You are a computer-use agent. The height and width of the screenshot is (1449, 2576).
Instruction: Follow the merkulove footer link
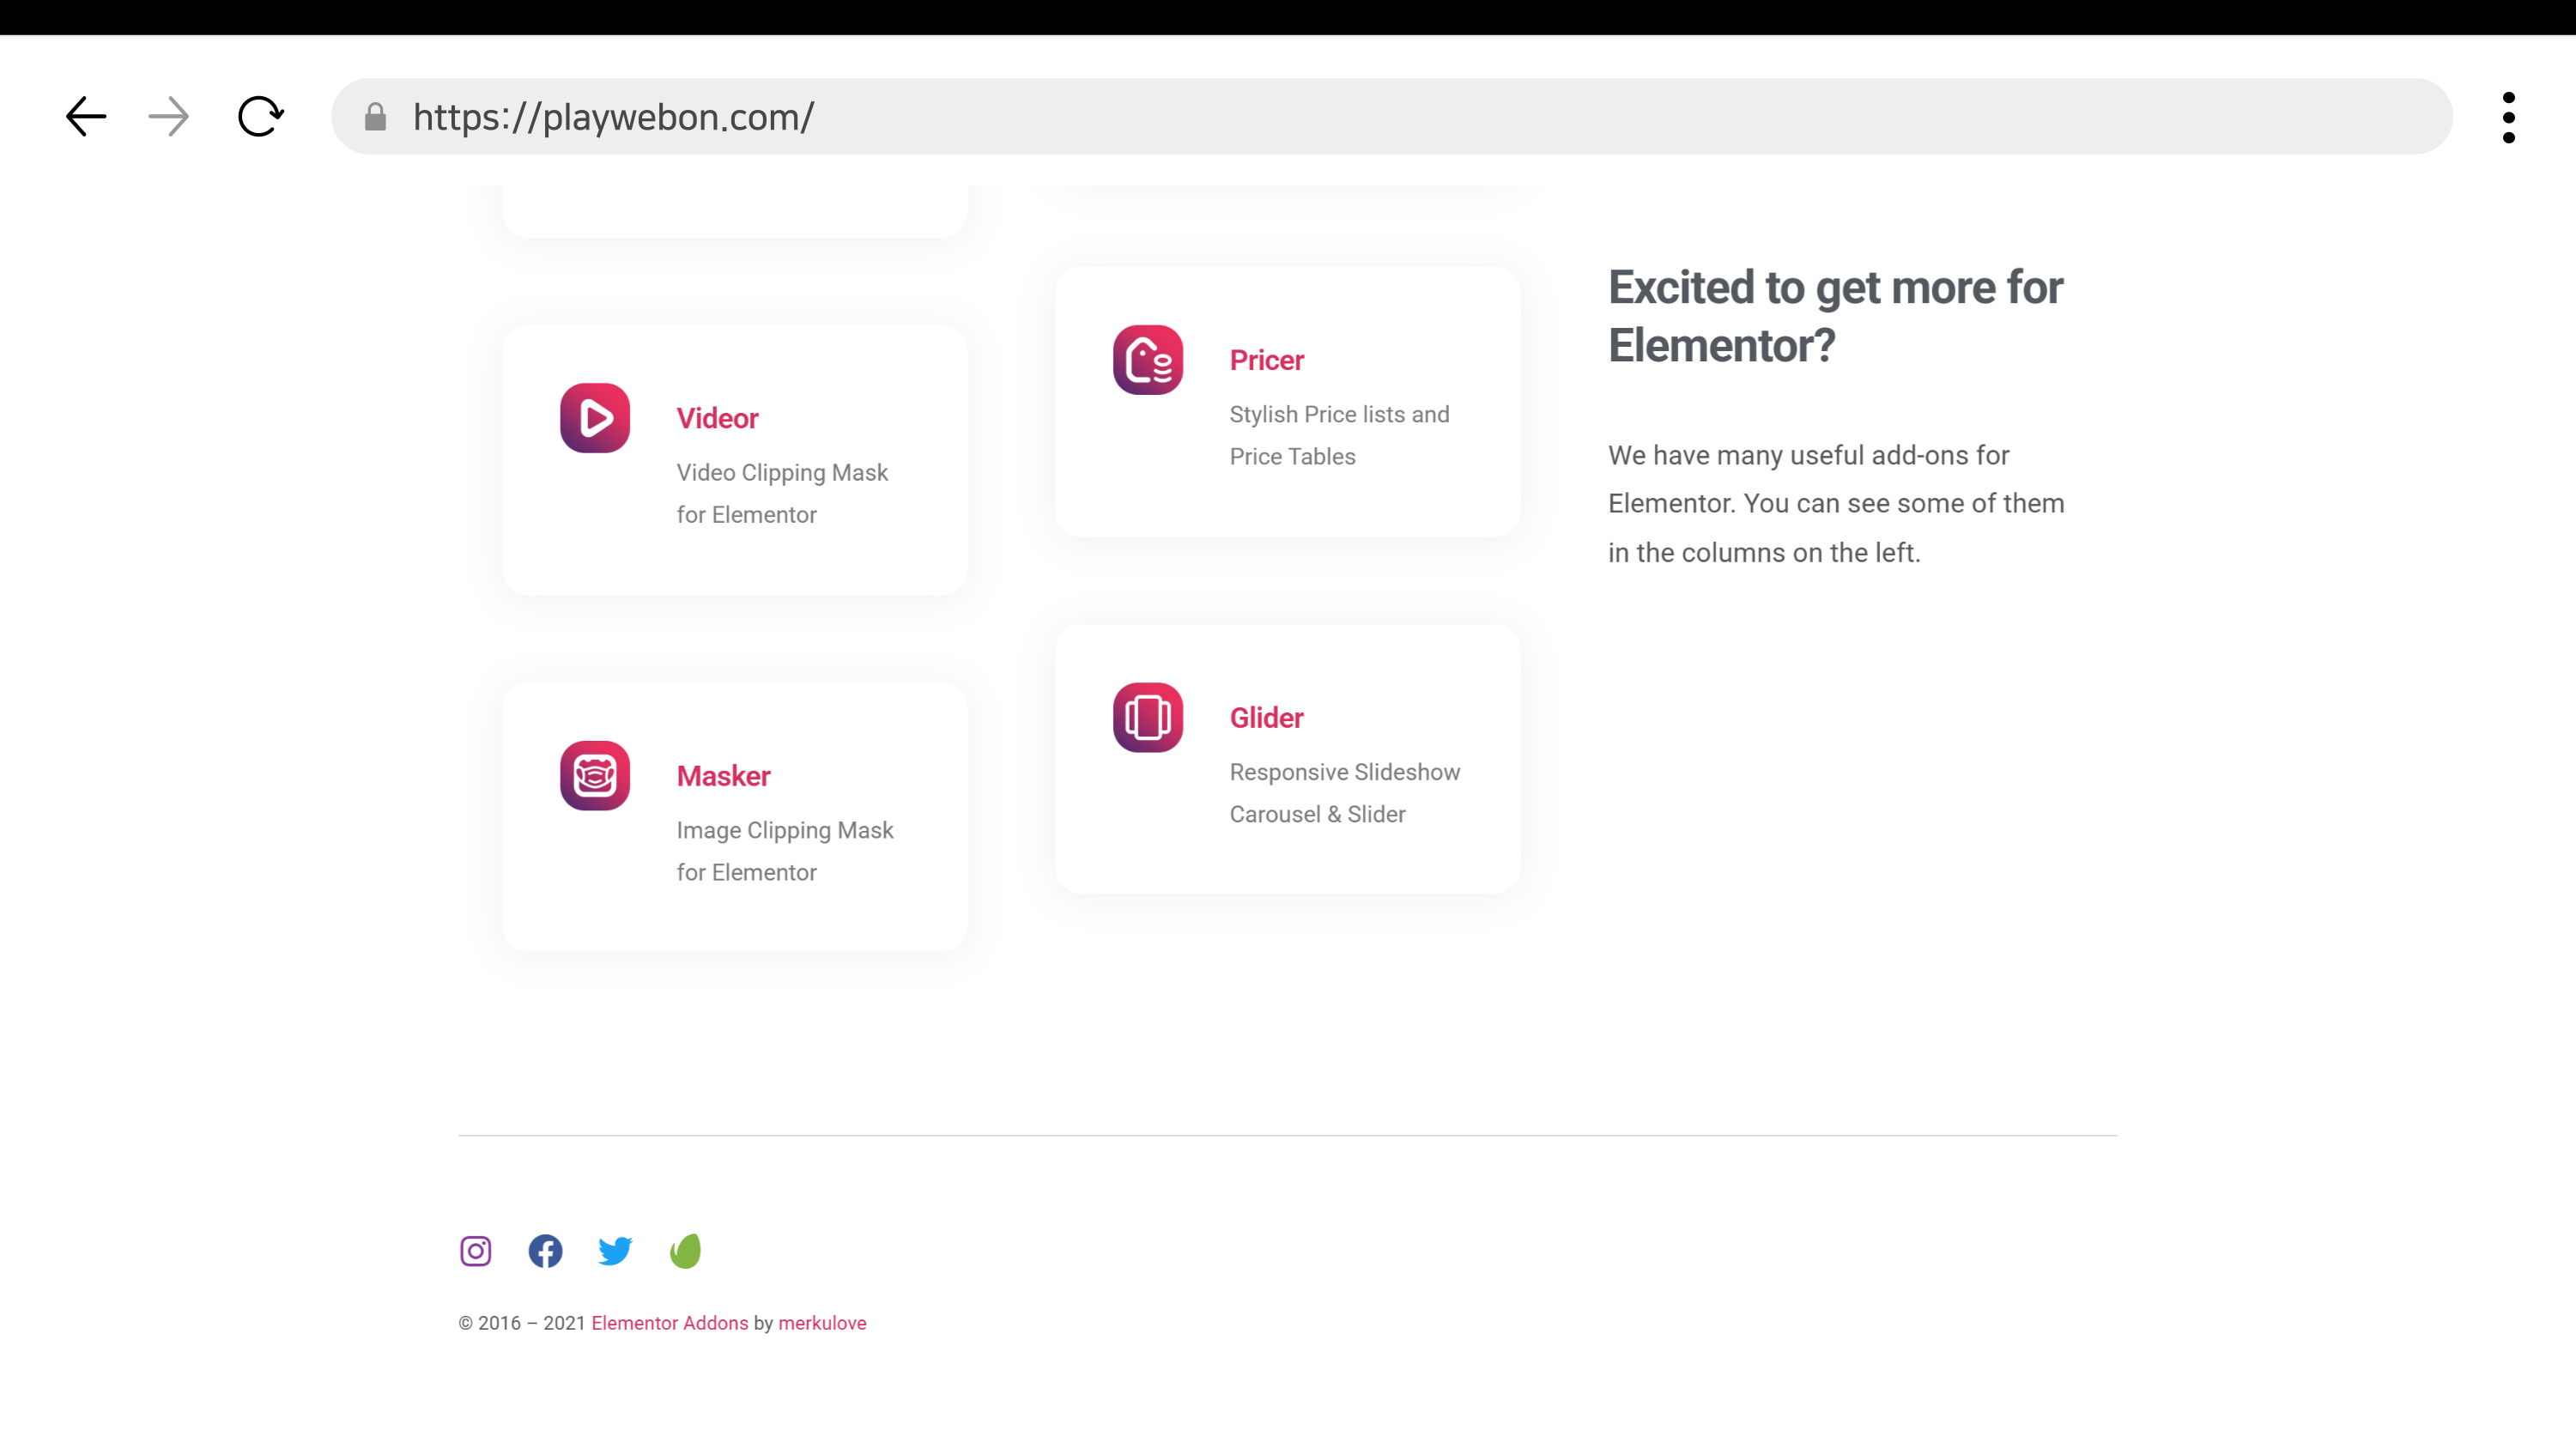click(822, 1323)
